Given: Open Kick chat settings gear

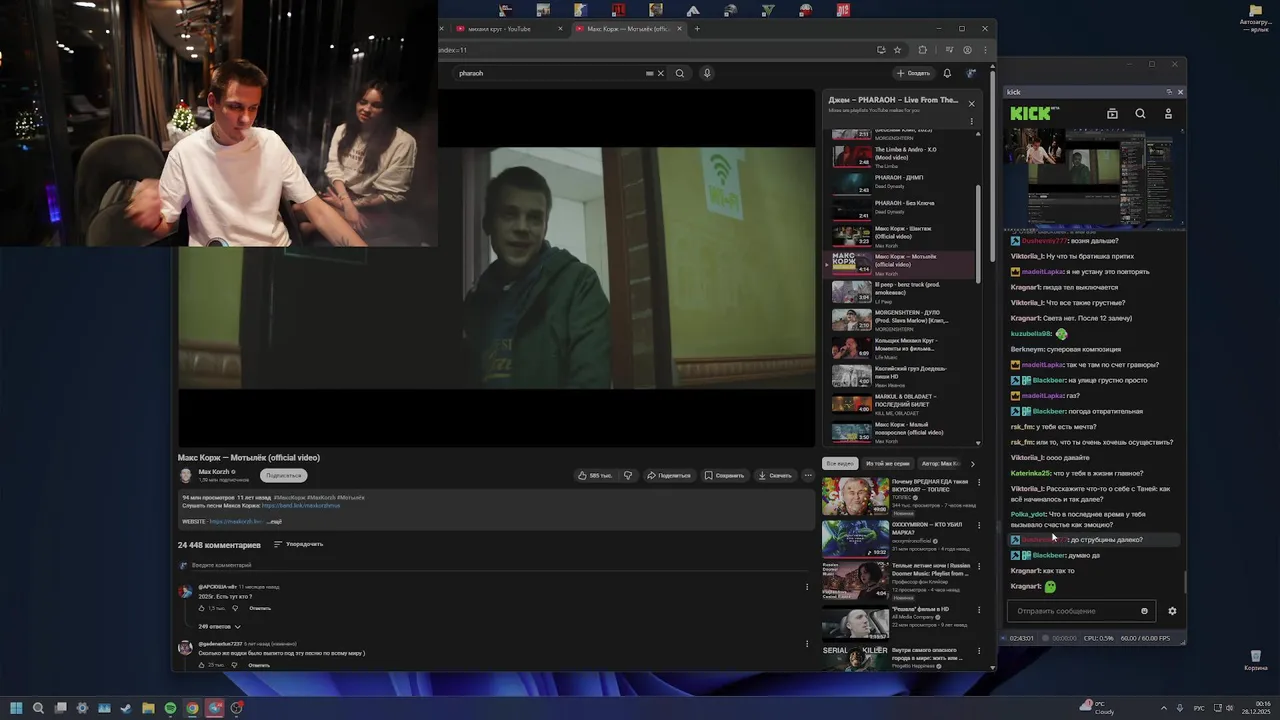Looking at the screenshot, I should (1172, 611).
